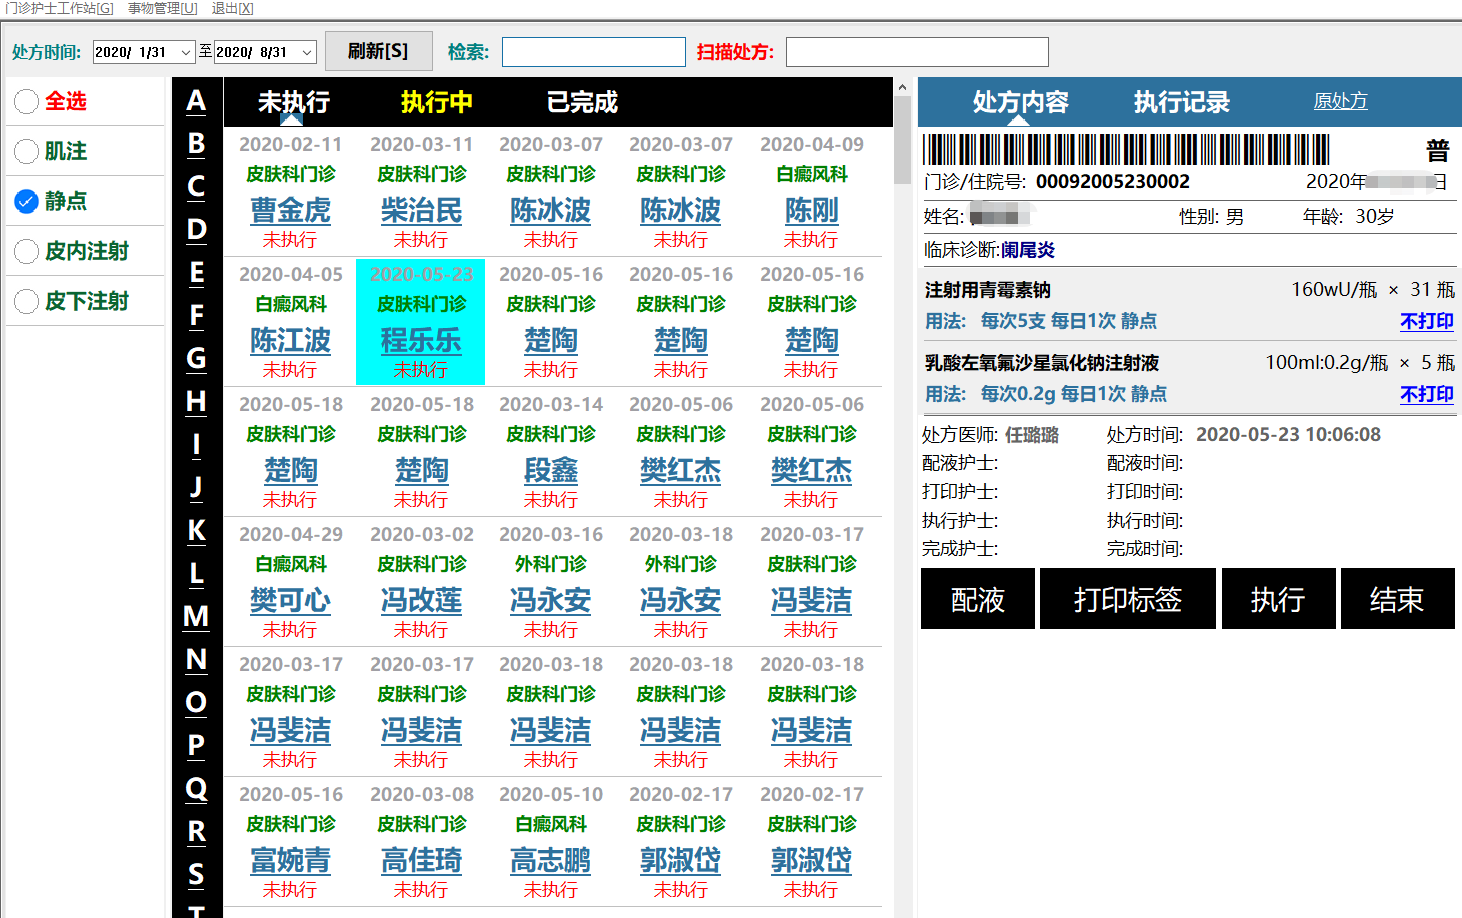This screenshot has width=1462, height=918.
Task: Click 不打印 for 注射用青霉素钠
Action: 1426,321
